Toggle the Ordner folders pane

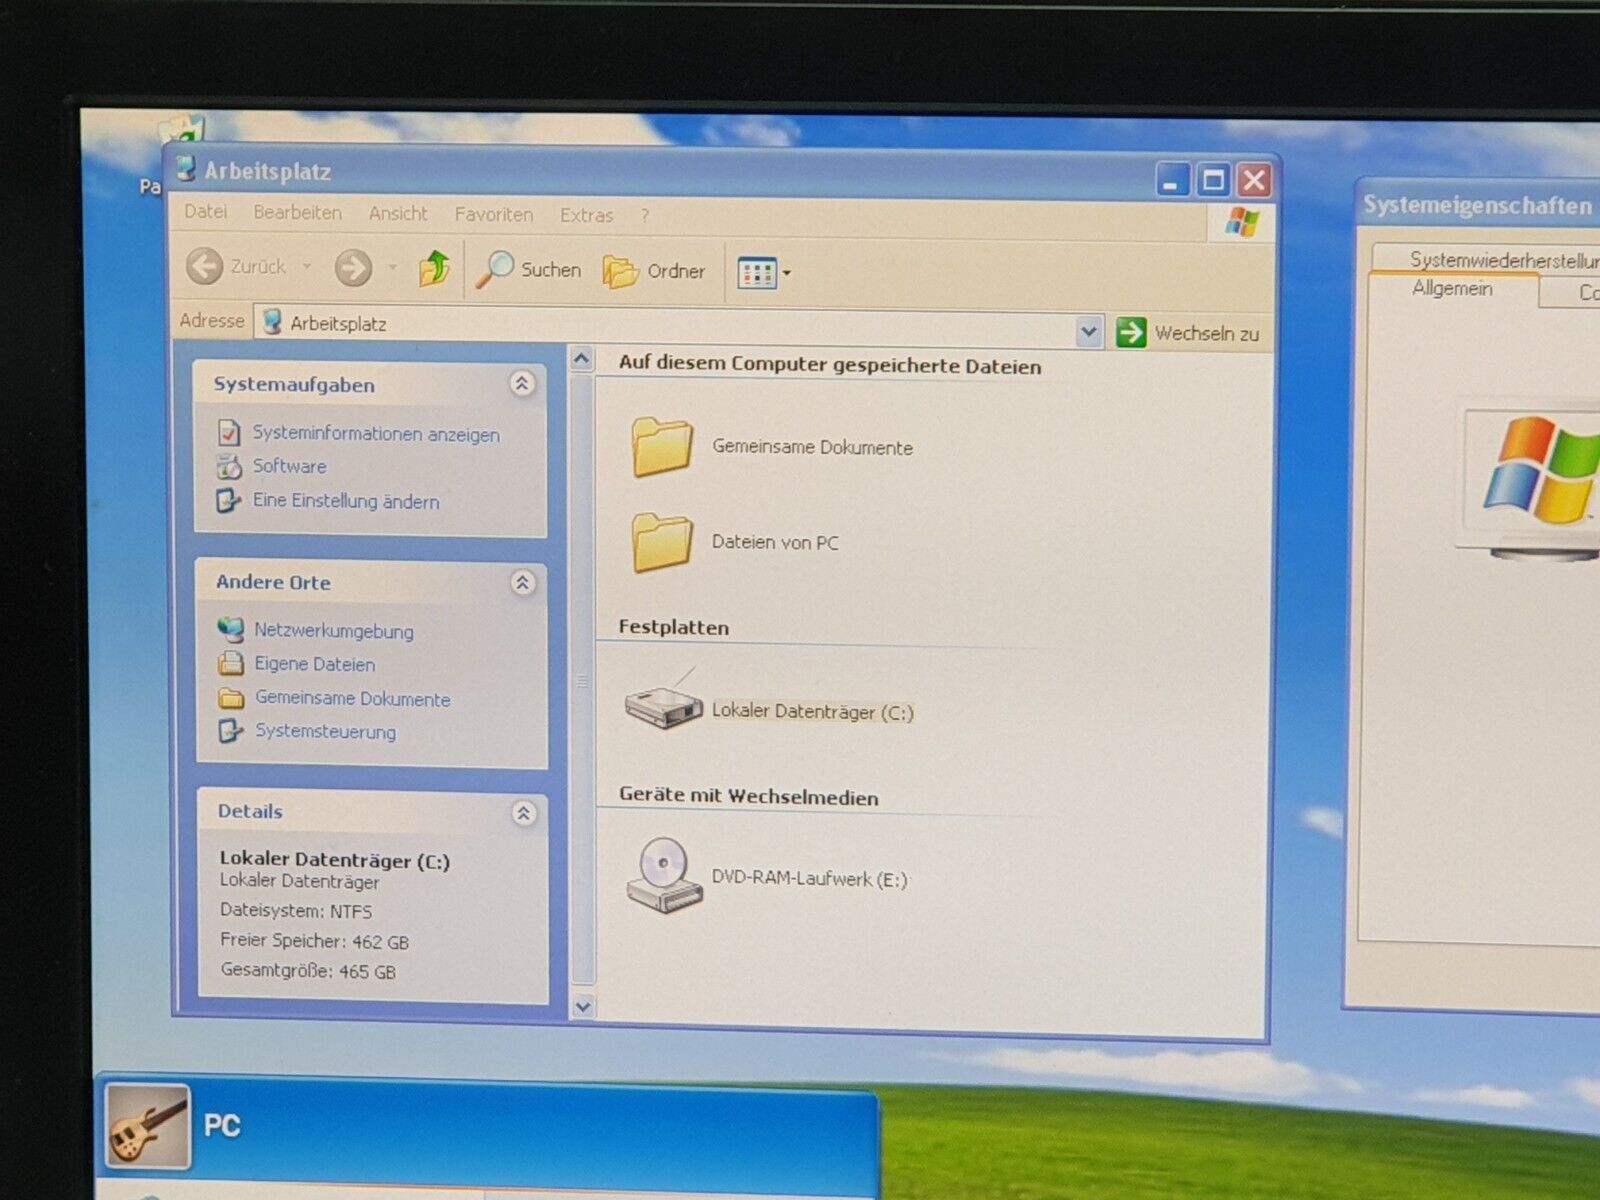coord(654,271)
